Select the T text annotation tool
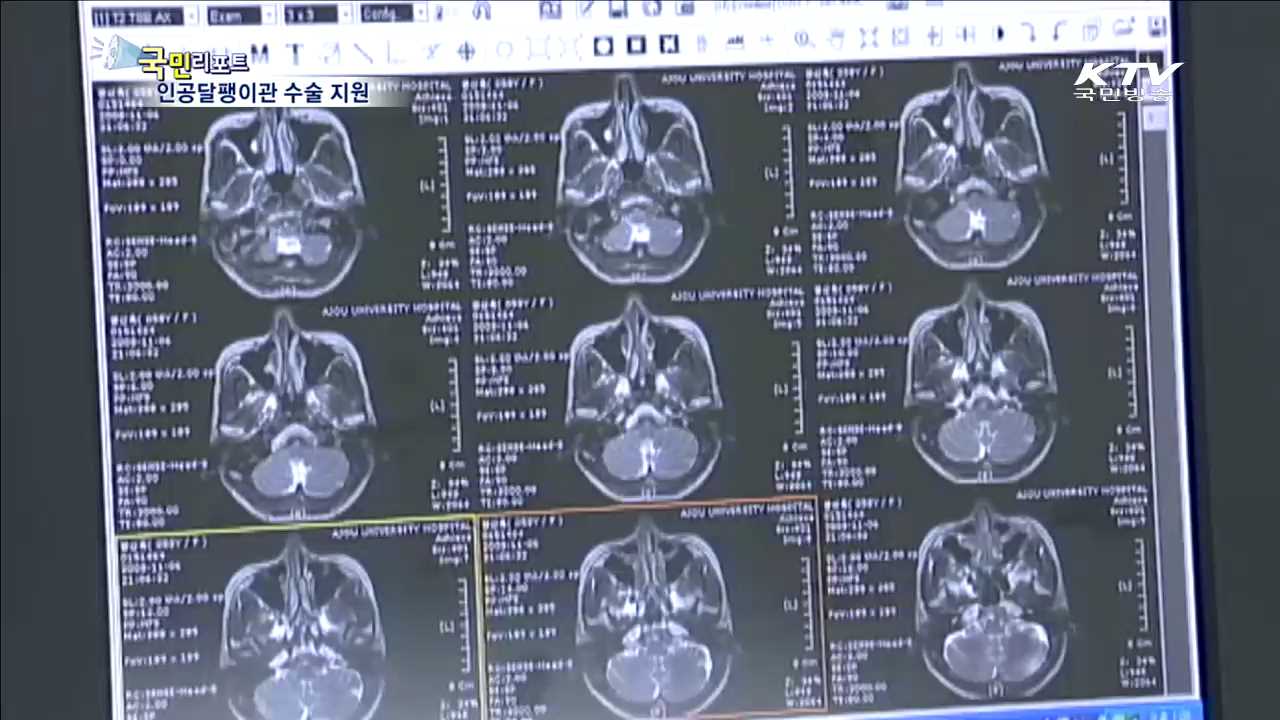The height and width of the screenshot is (720, 1280). coord(295,52)
